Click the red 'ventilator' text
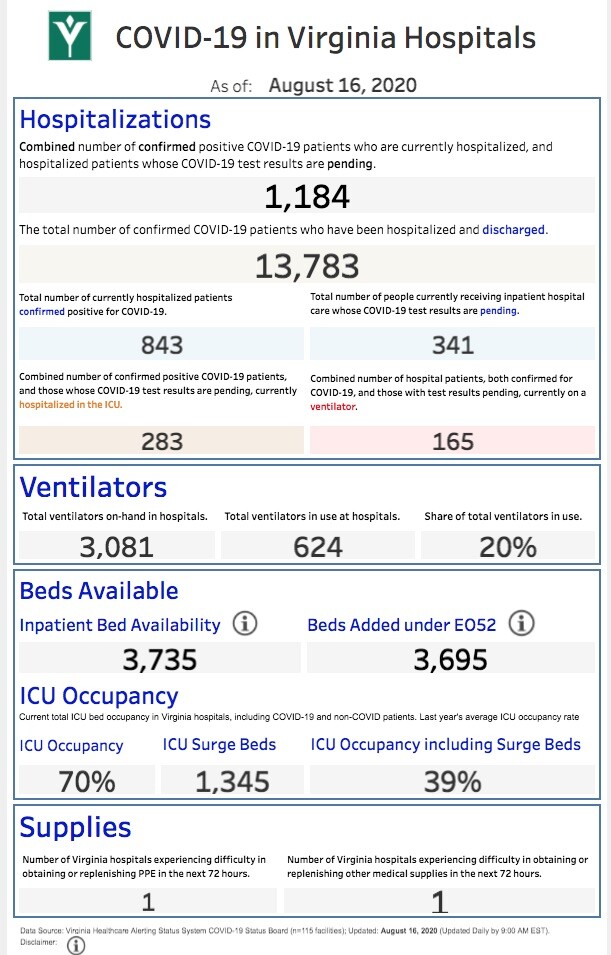This screenshot has width=611, height=955. coord(333,407)
